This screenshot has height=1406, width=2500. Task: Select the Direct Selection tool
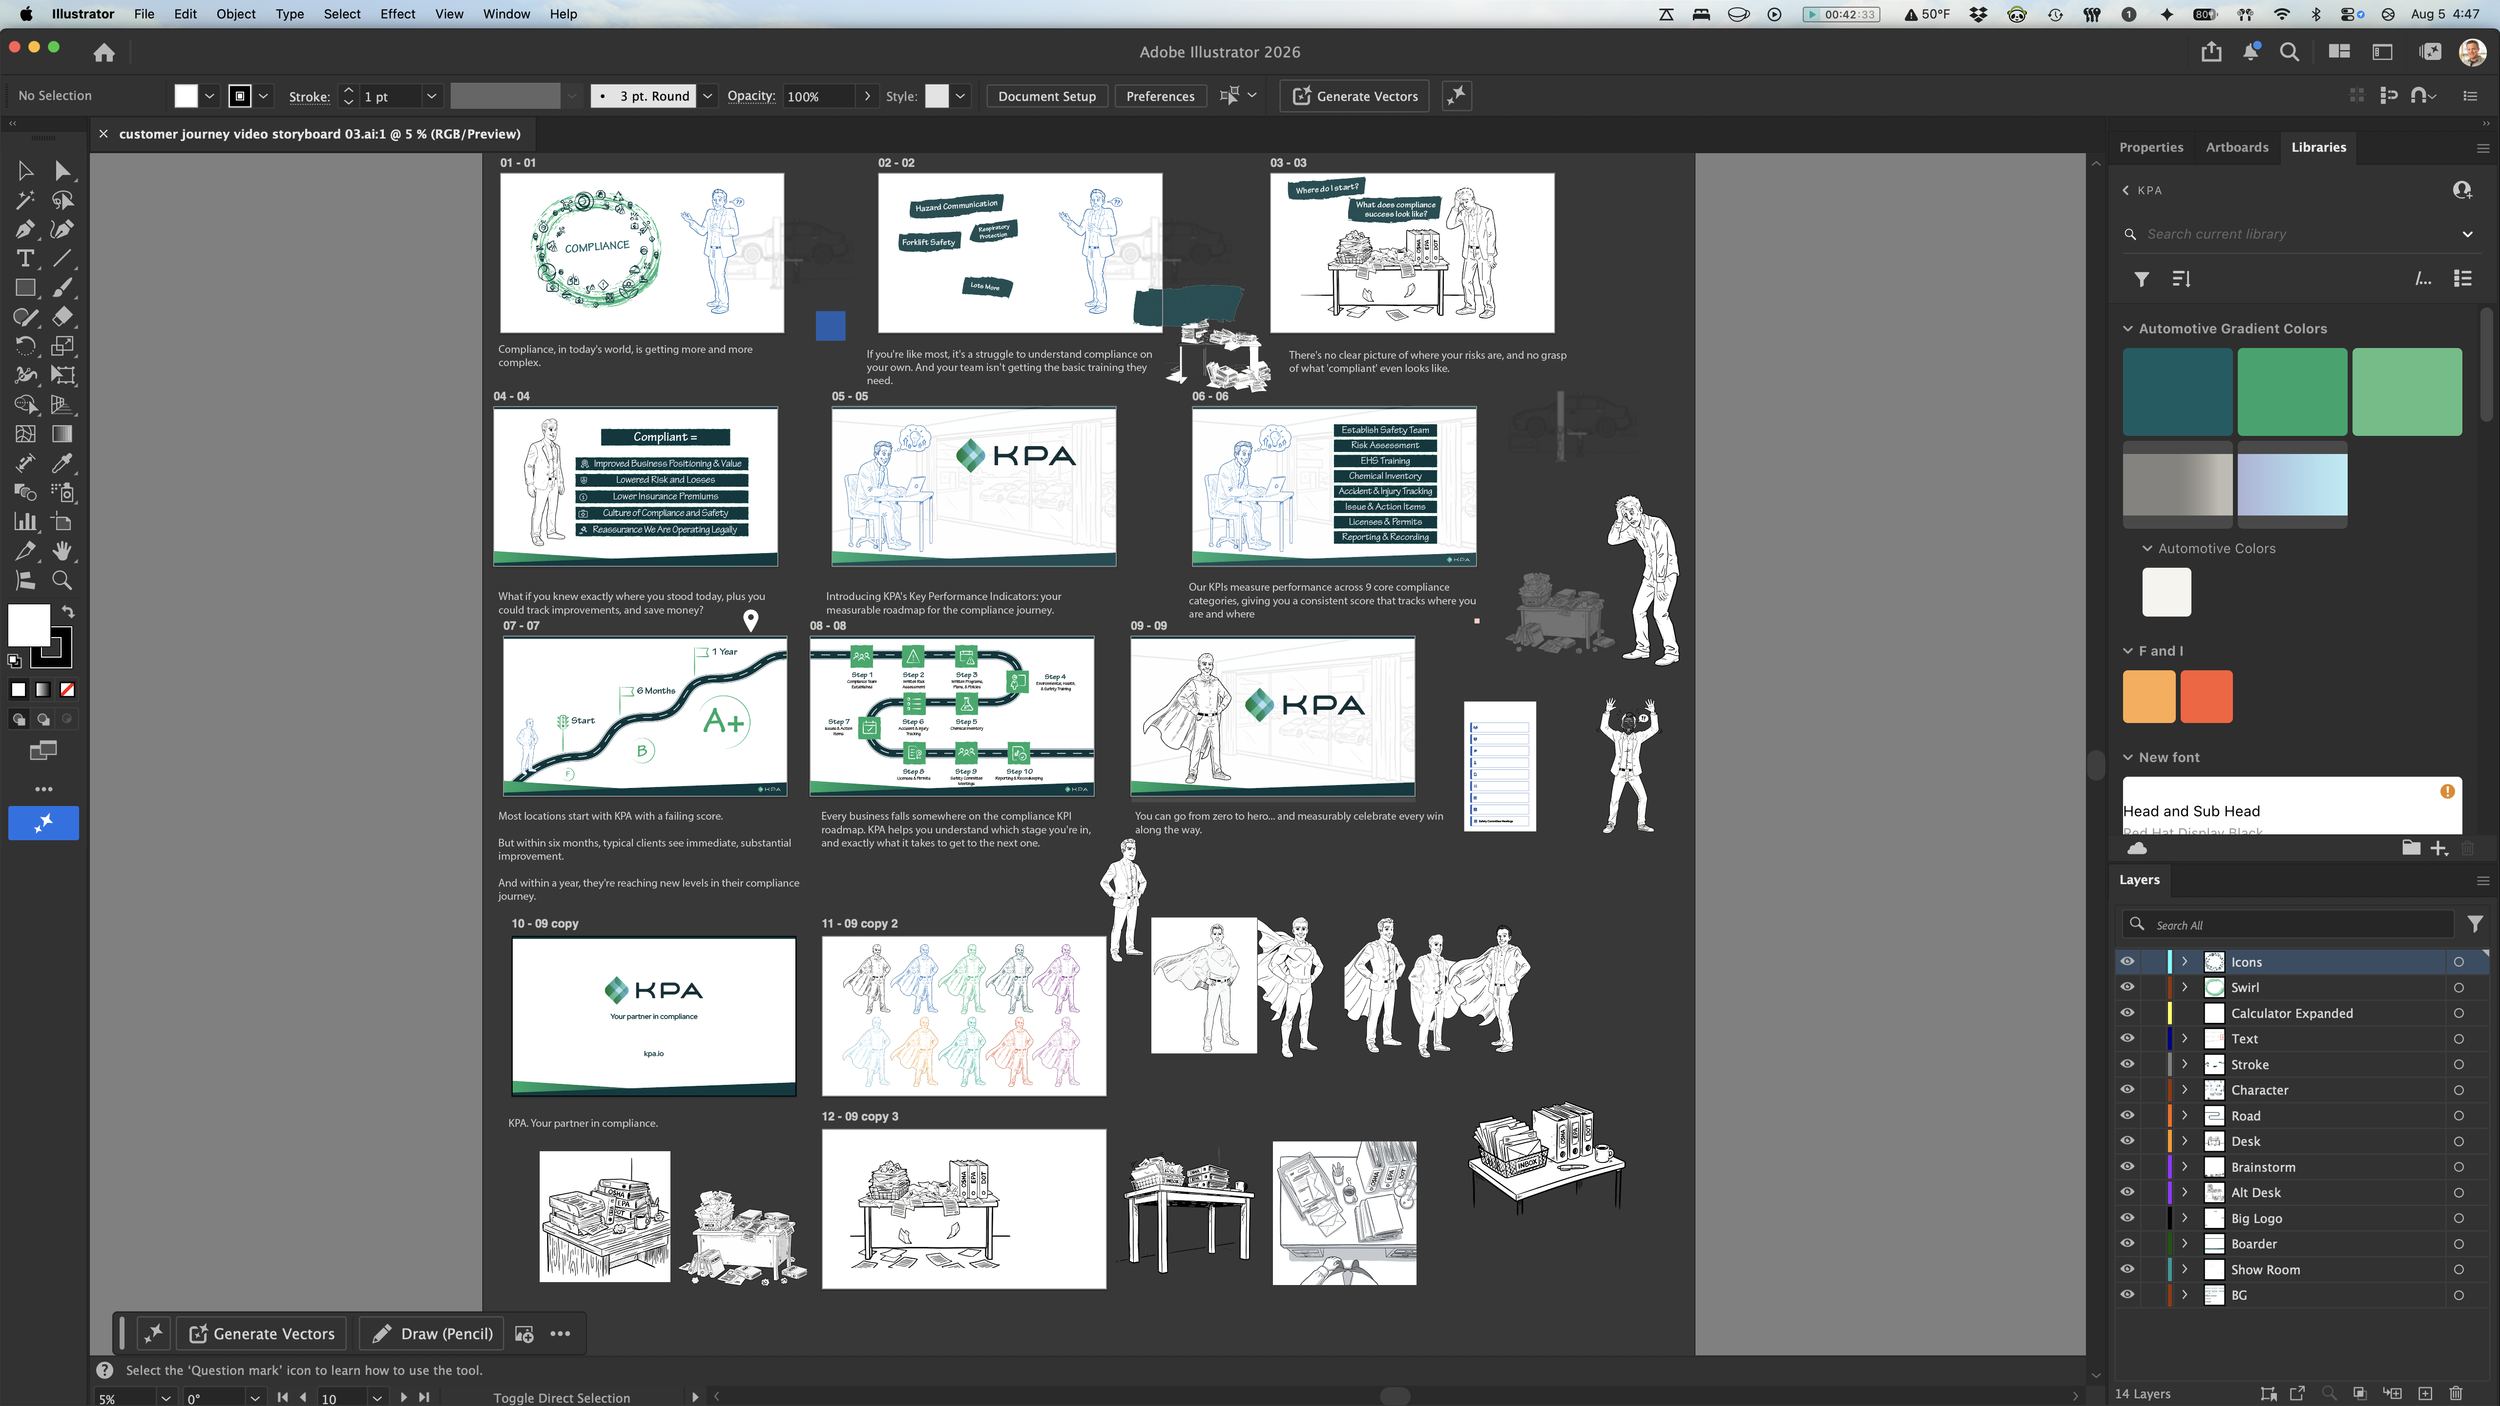click(x=62, y=171)
